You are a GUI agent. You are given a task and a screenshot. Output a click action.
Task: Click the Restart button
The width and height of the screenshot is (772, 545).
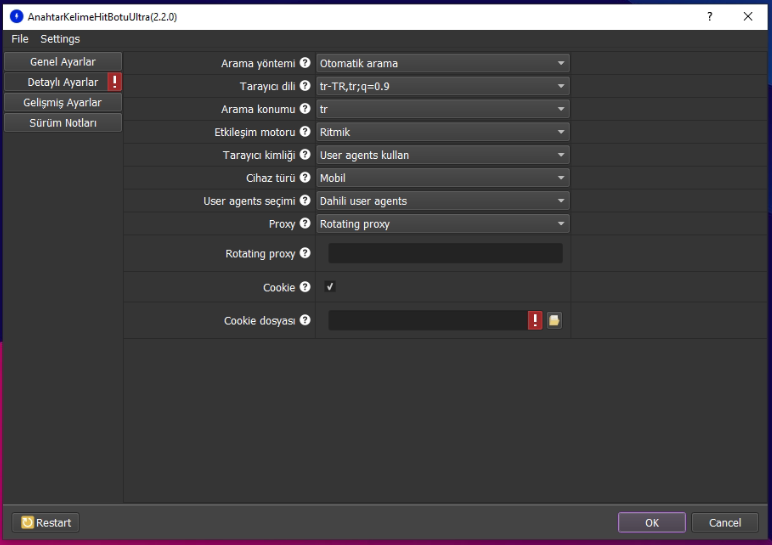[x=45, y=523]
